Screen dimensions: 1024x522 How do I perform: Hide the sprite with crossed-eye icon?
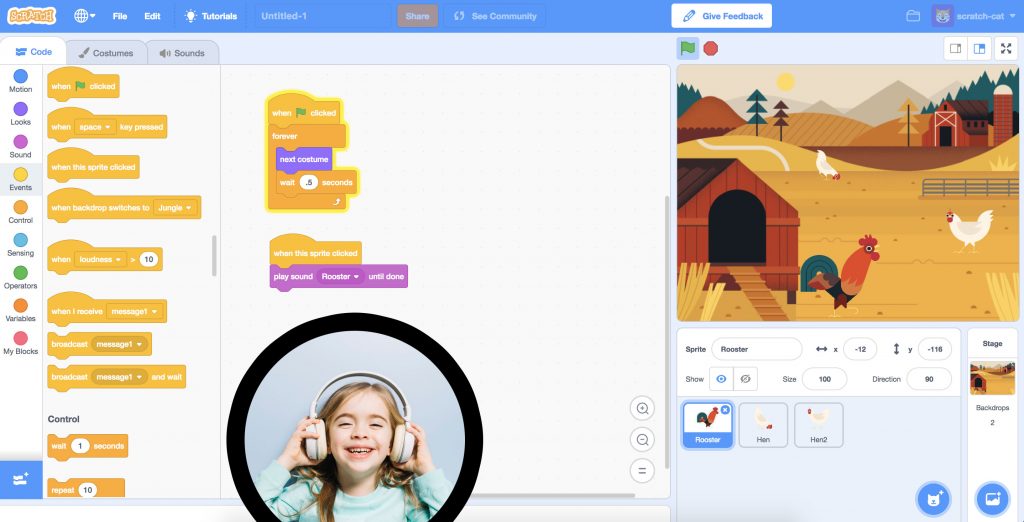743,379
